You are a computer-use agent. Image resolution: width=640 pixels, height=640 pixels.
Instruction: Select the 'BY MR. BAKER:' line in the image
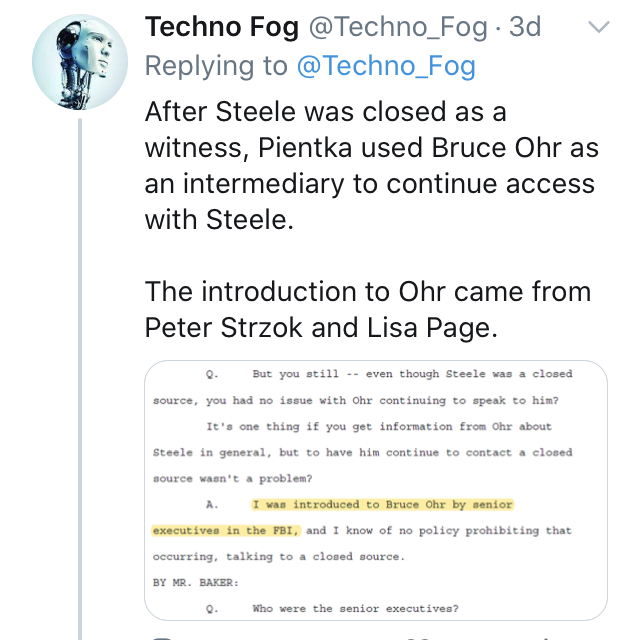[x=196, y=582]
